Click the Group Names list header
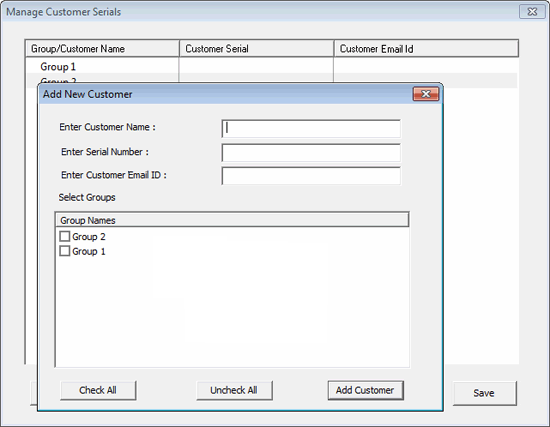550x427 pixels. coord(232,220)
